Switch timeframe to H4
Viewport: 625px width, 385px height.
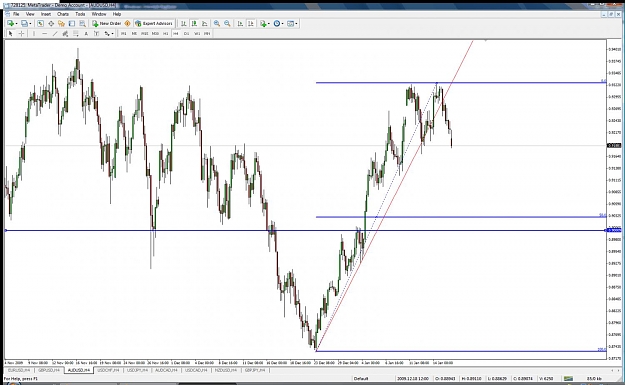[176, 34]
